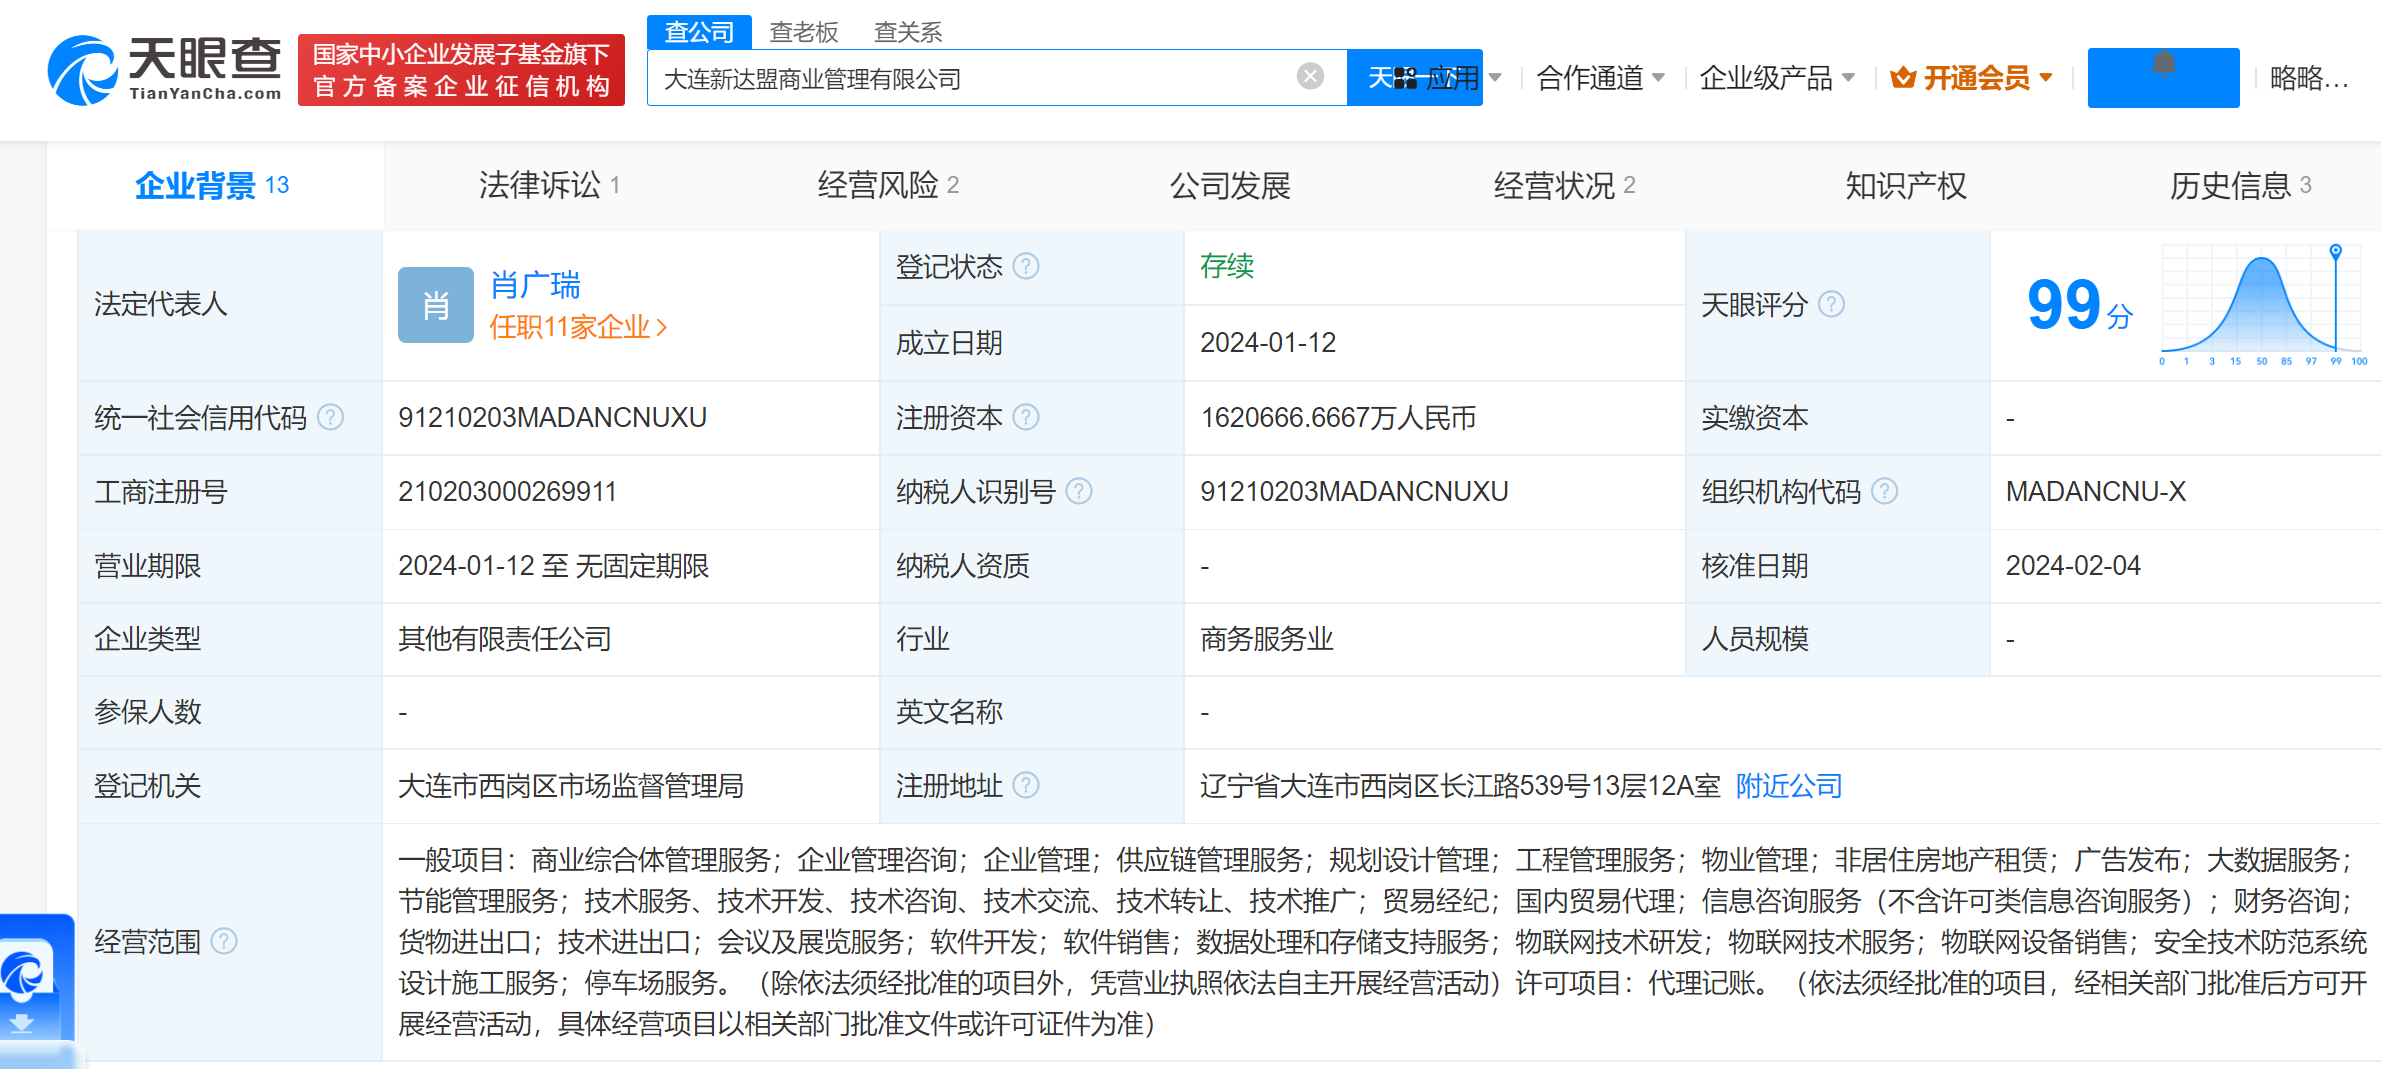Viewport: 2381px width, 1069px height.
Task: Open legal representative 肖广瑞 link
Action: 535,285
